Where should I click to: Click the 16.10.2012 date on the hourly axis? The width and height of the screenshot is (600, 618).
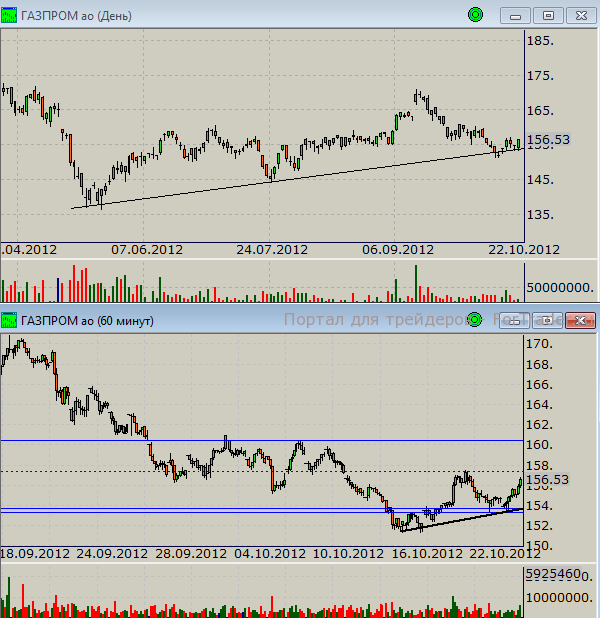click(x=427, y=554)
